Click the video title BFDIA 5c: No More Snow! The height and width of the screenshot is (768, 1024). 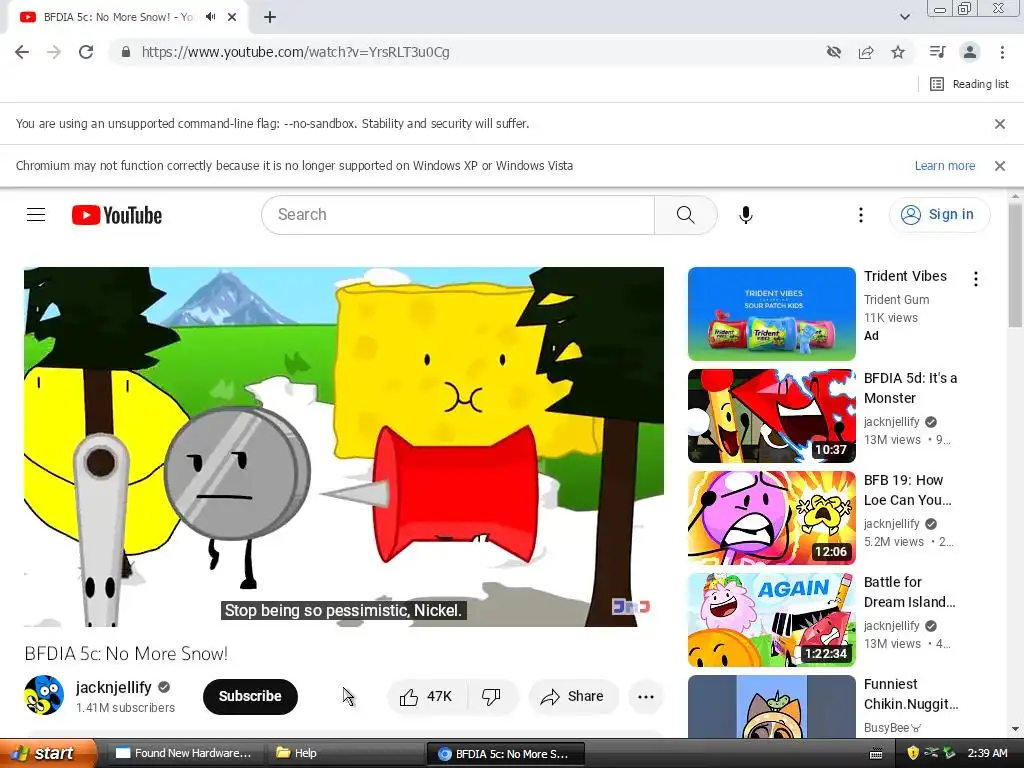tap(126, 654)
